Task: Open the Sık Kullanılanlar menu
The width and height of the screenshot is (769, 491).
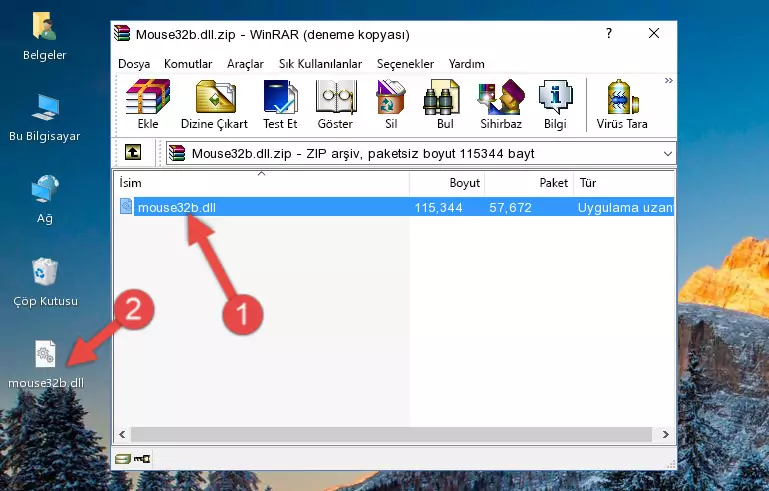Action: point(320,64)
